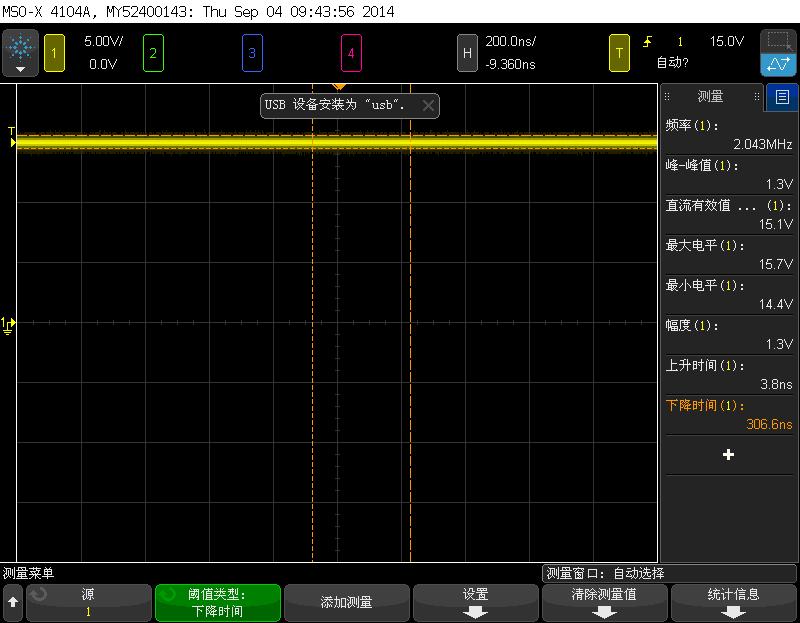Image resolution: width=800 pixels, height=623 pixels.
Task: Close the USB device notification popup
Action: coord(428,106)
